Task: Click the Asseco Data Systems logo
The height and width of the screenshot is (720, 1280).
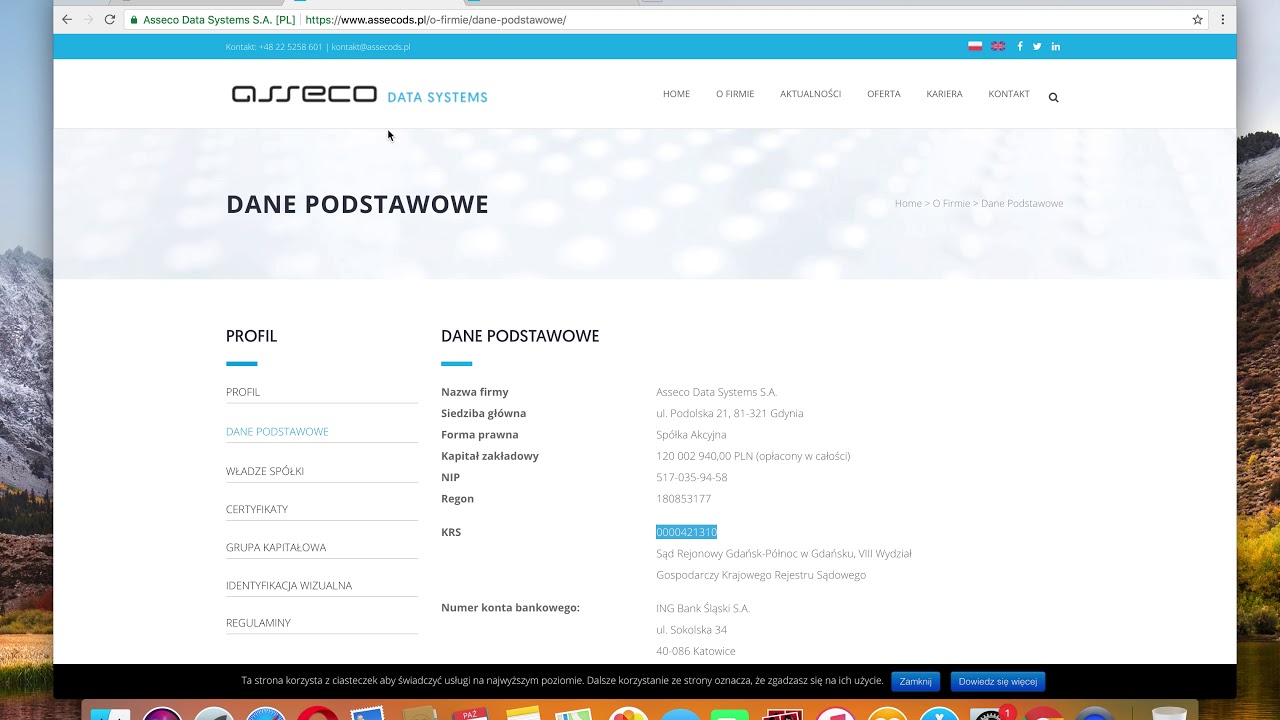Action: click(x=359, y=95)
